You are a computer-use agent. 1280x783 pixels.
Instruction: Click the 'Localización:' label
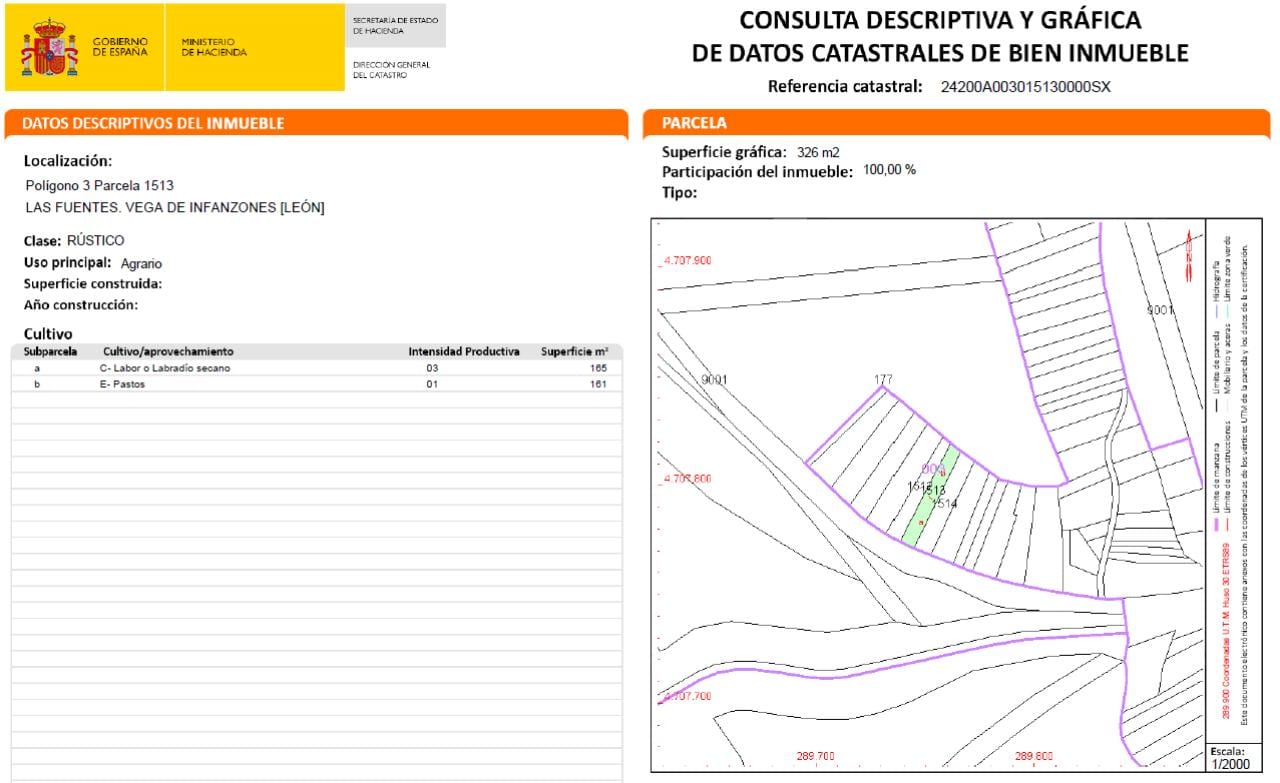point(68,161)
